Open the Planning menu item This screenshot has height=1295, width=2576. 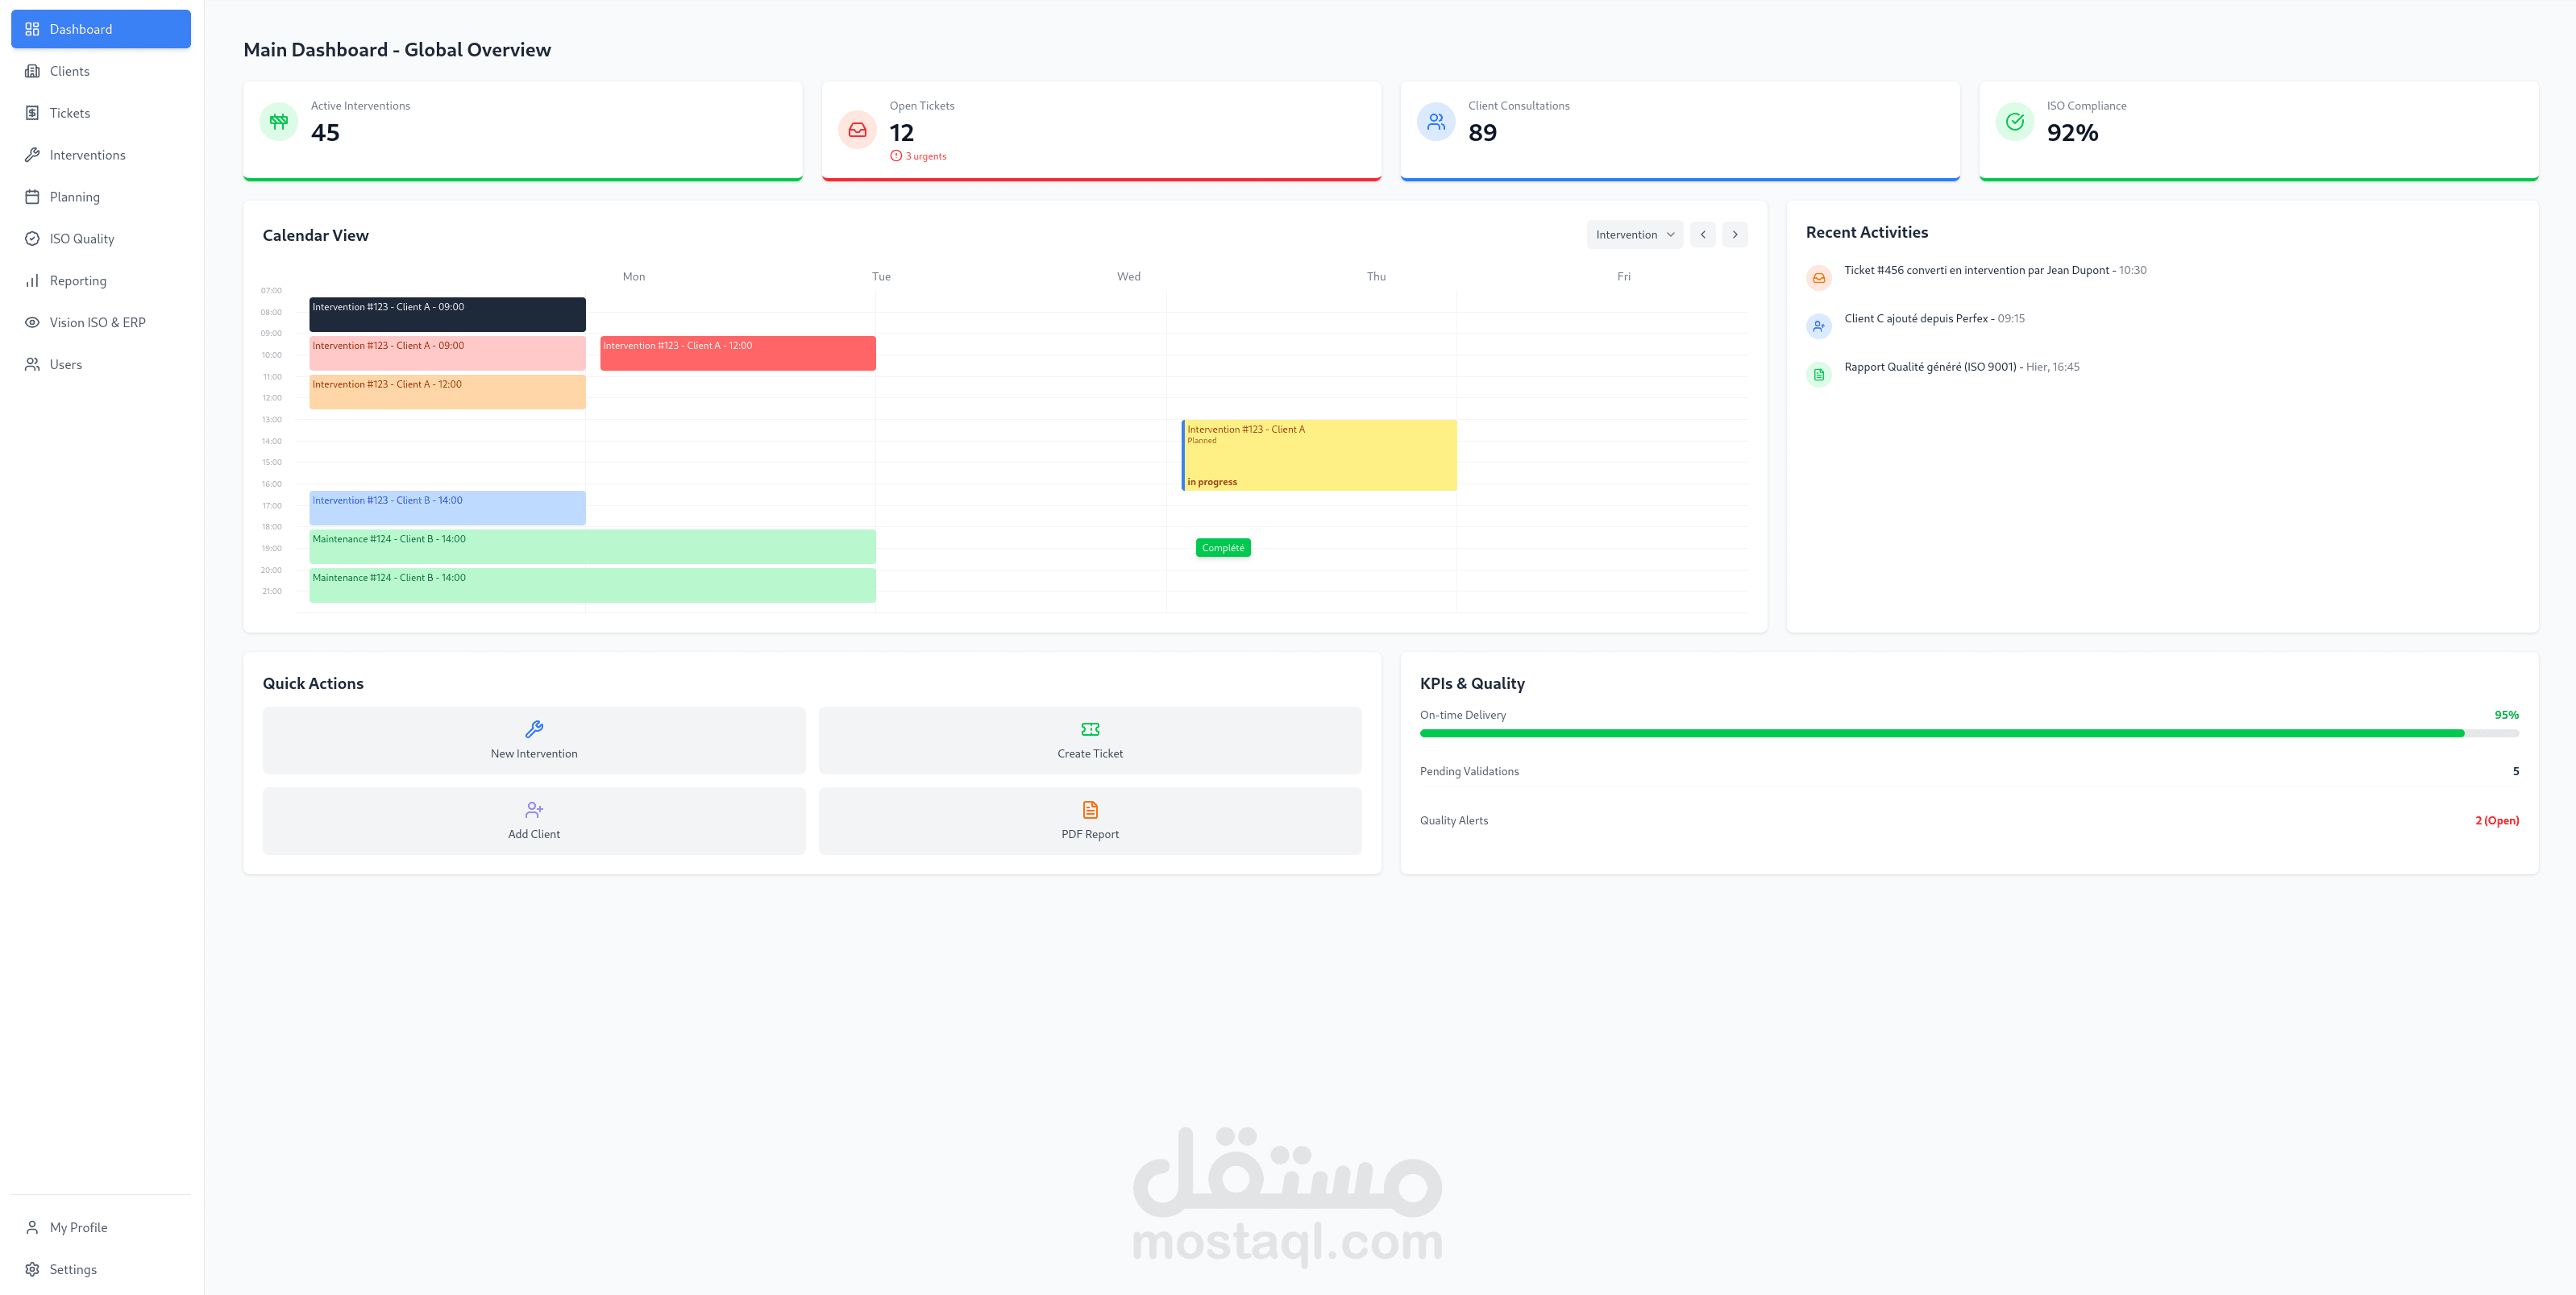101,197
